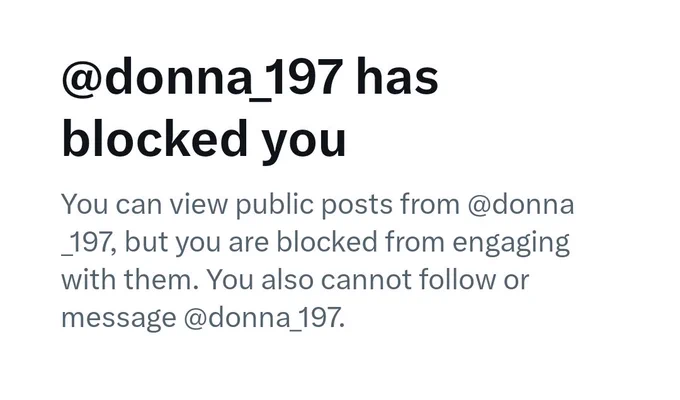Click the "follow or" text

(x=474, y=279)
